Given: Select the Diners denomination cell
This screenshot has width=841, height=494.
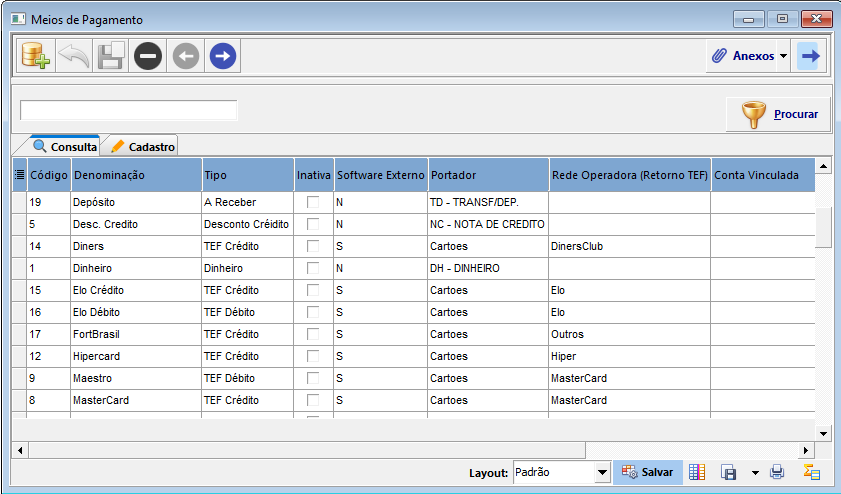Looking at the screenshot, I should click(x=136, y=246).
